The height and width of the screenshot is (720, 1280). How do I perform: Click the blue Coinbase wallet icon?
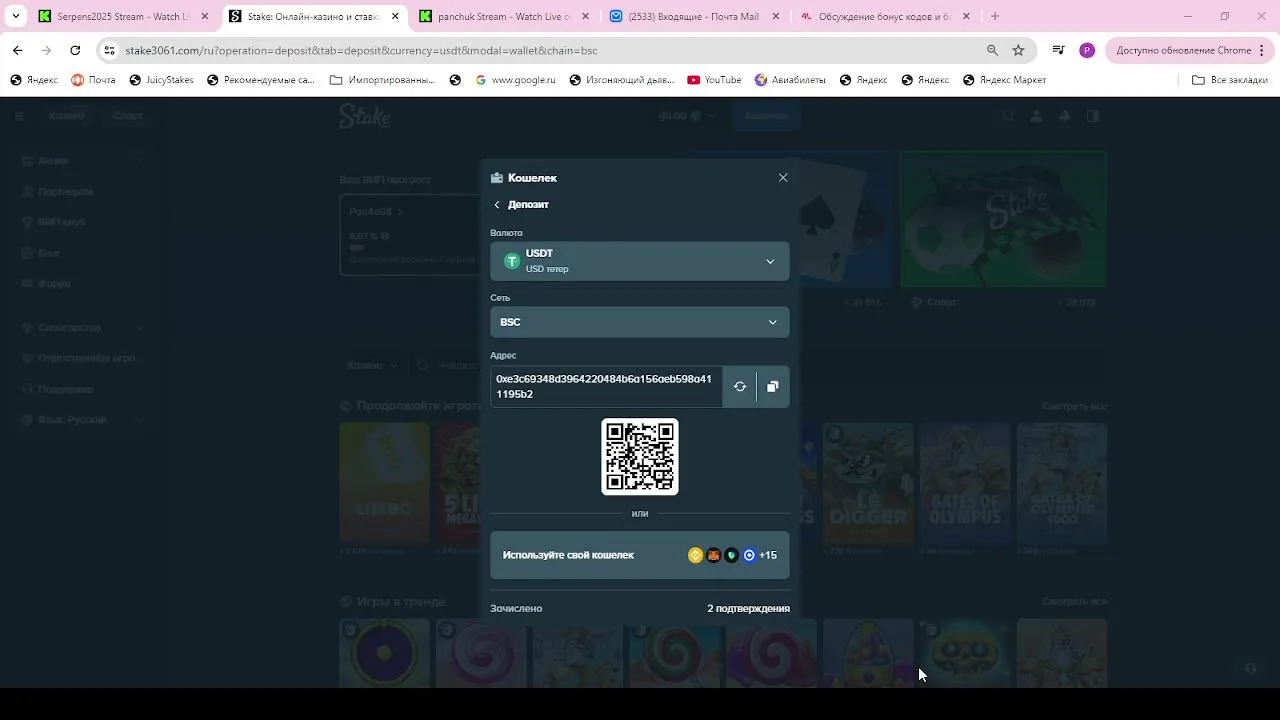click(749, 555)
